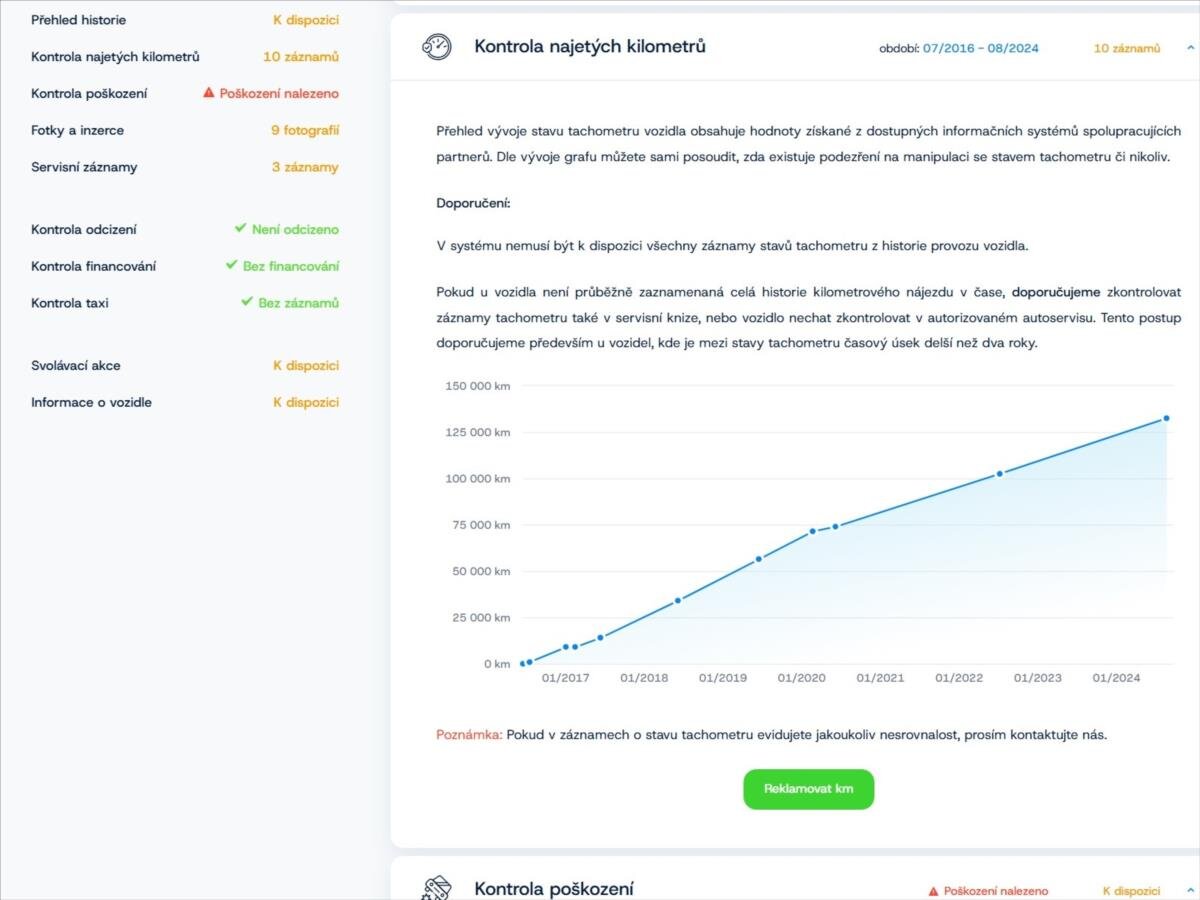1200x900 pixels.
Task: Open Servisní záznamy in the sidebar
Action: (84, 167)
